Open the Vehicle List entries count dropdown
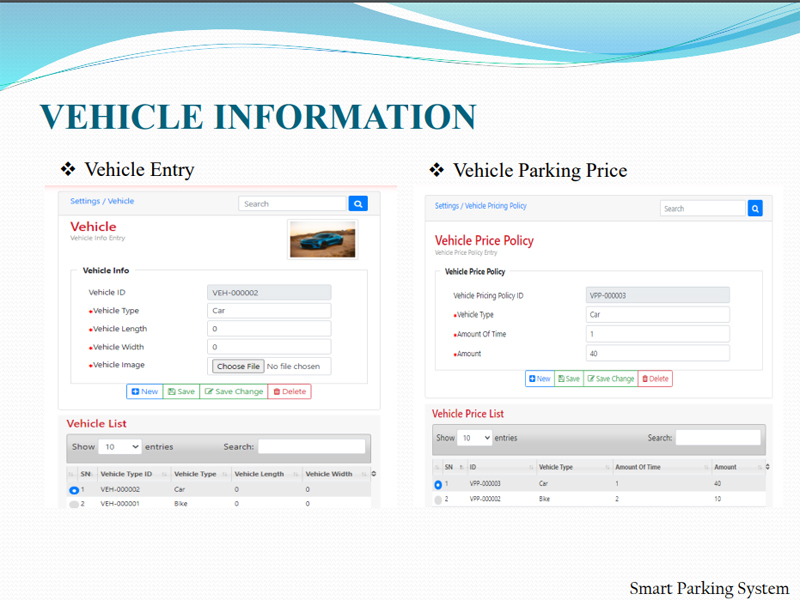The height and width of the screenshot is (600, 800). point(120,447)
